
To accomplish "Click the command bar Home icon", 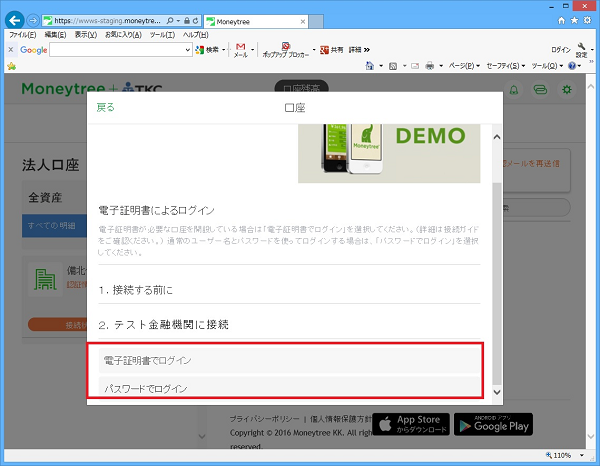I will pos(370,66).
